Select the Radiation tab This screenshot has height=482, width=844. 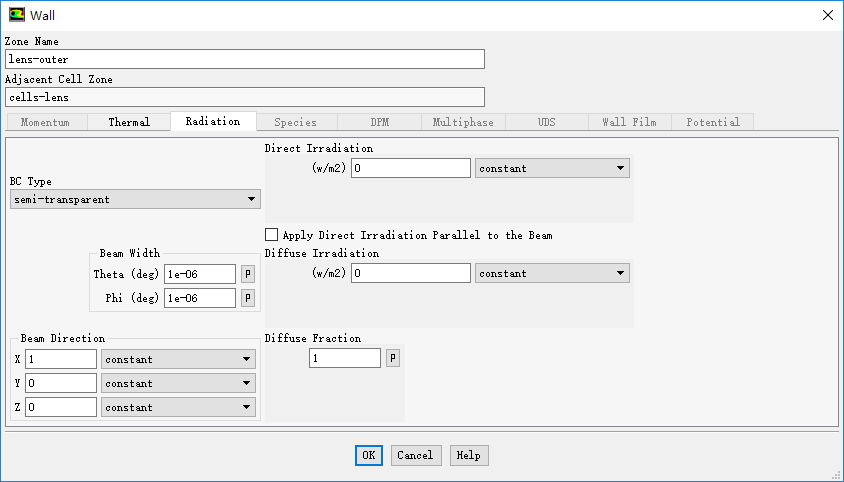[213, 121]
